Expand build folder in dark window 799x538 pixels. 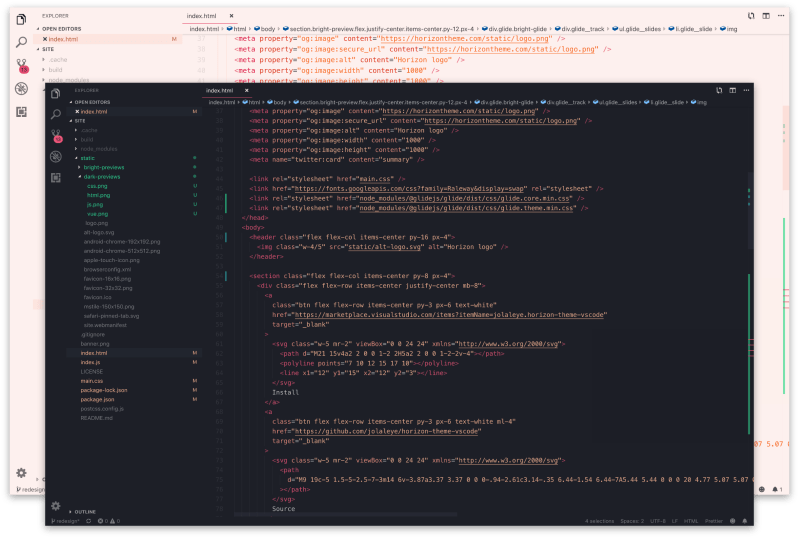click(x=84, y=139)
